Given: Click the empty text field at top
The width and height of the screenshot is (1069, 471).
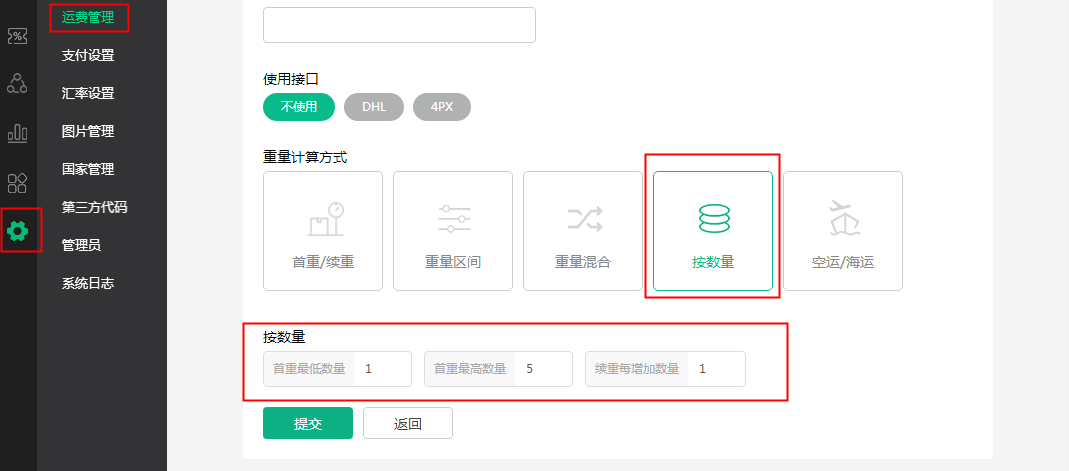Looking at the screenshot, I should [x=400, y=25].
